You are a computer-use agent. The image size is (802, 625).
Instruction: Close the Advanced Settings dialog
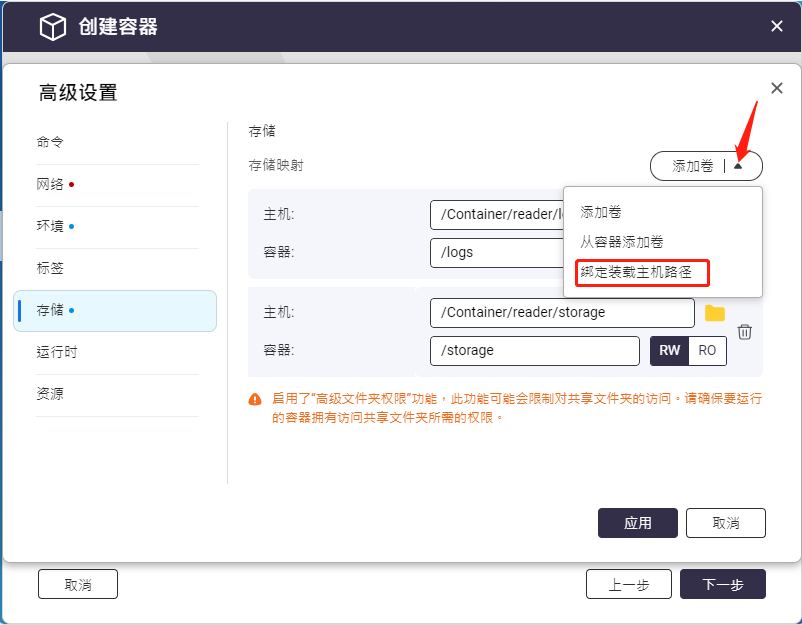point(776,88)
